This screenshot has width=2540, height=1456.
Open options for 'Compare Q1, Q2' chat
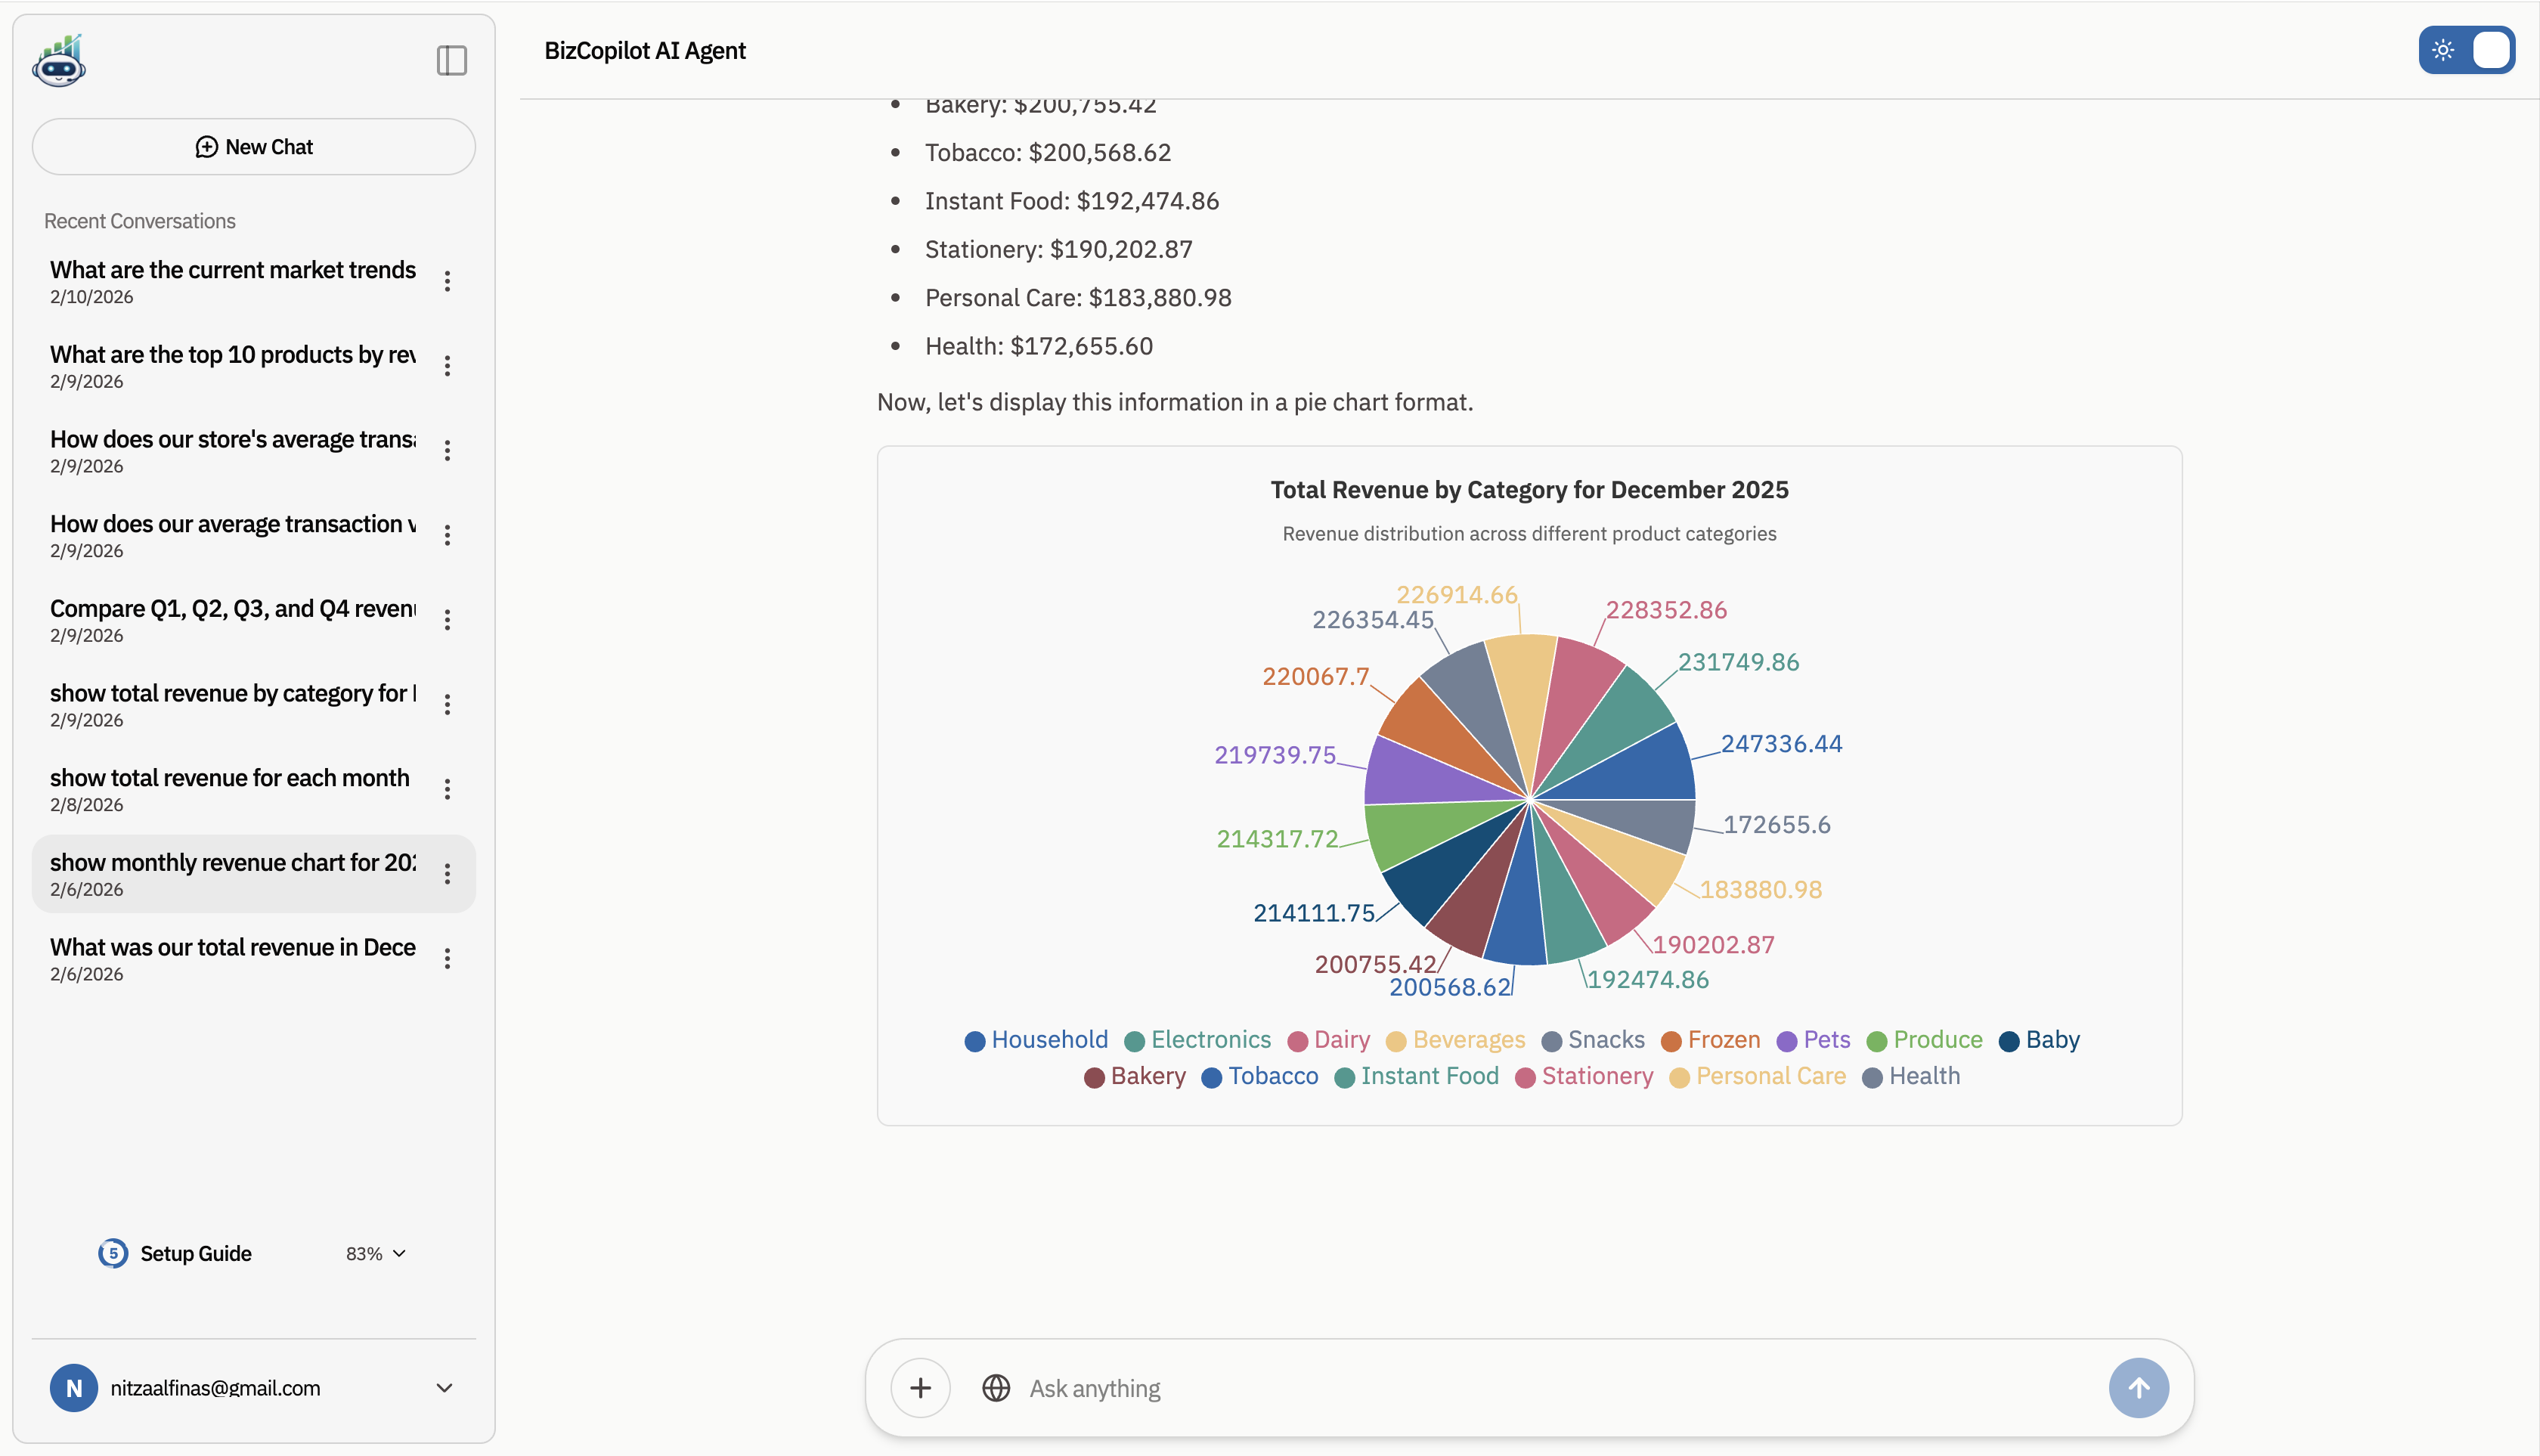(x=447, y=620)
